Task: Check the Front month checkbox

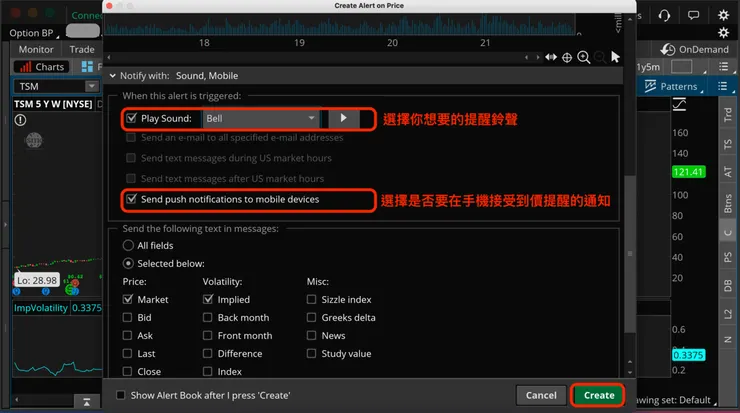Action: click(208, 335)
